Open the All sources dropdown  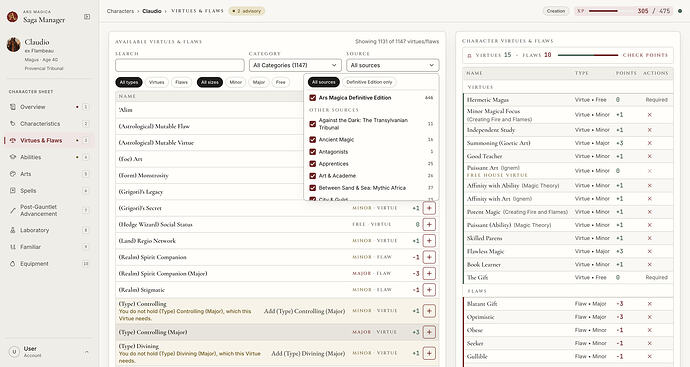[x=393, y=65]
